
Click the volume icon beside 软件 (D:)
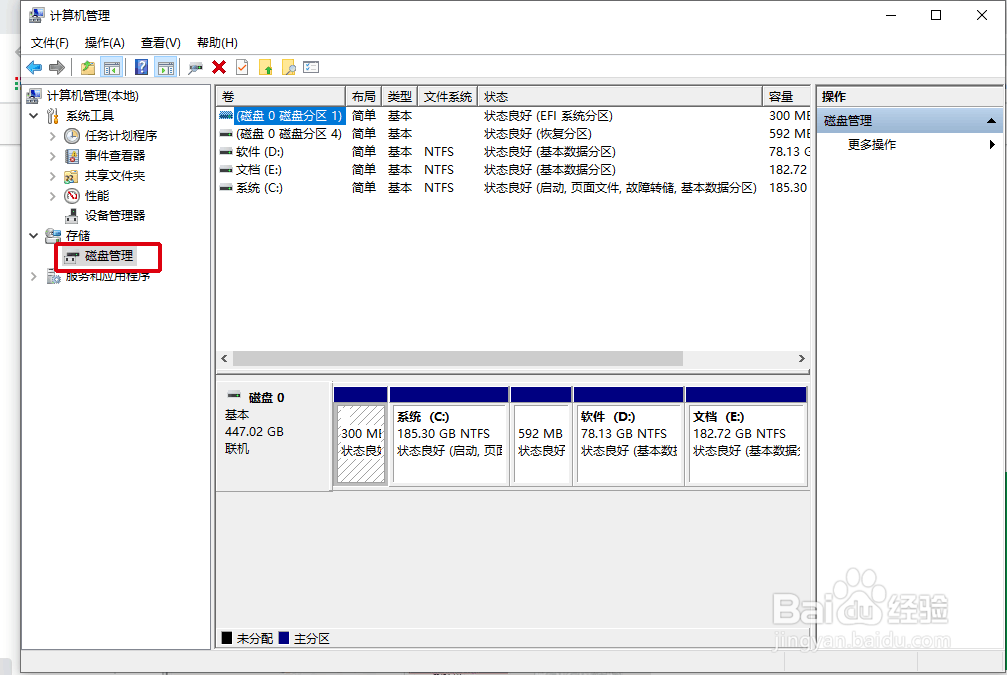point(225,152)
